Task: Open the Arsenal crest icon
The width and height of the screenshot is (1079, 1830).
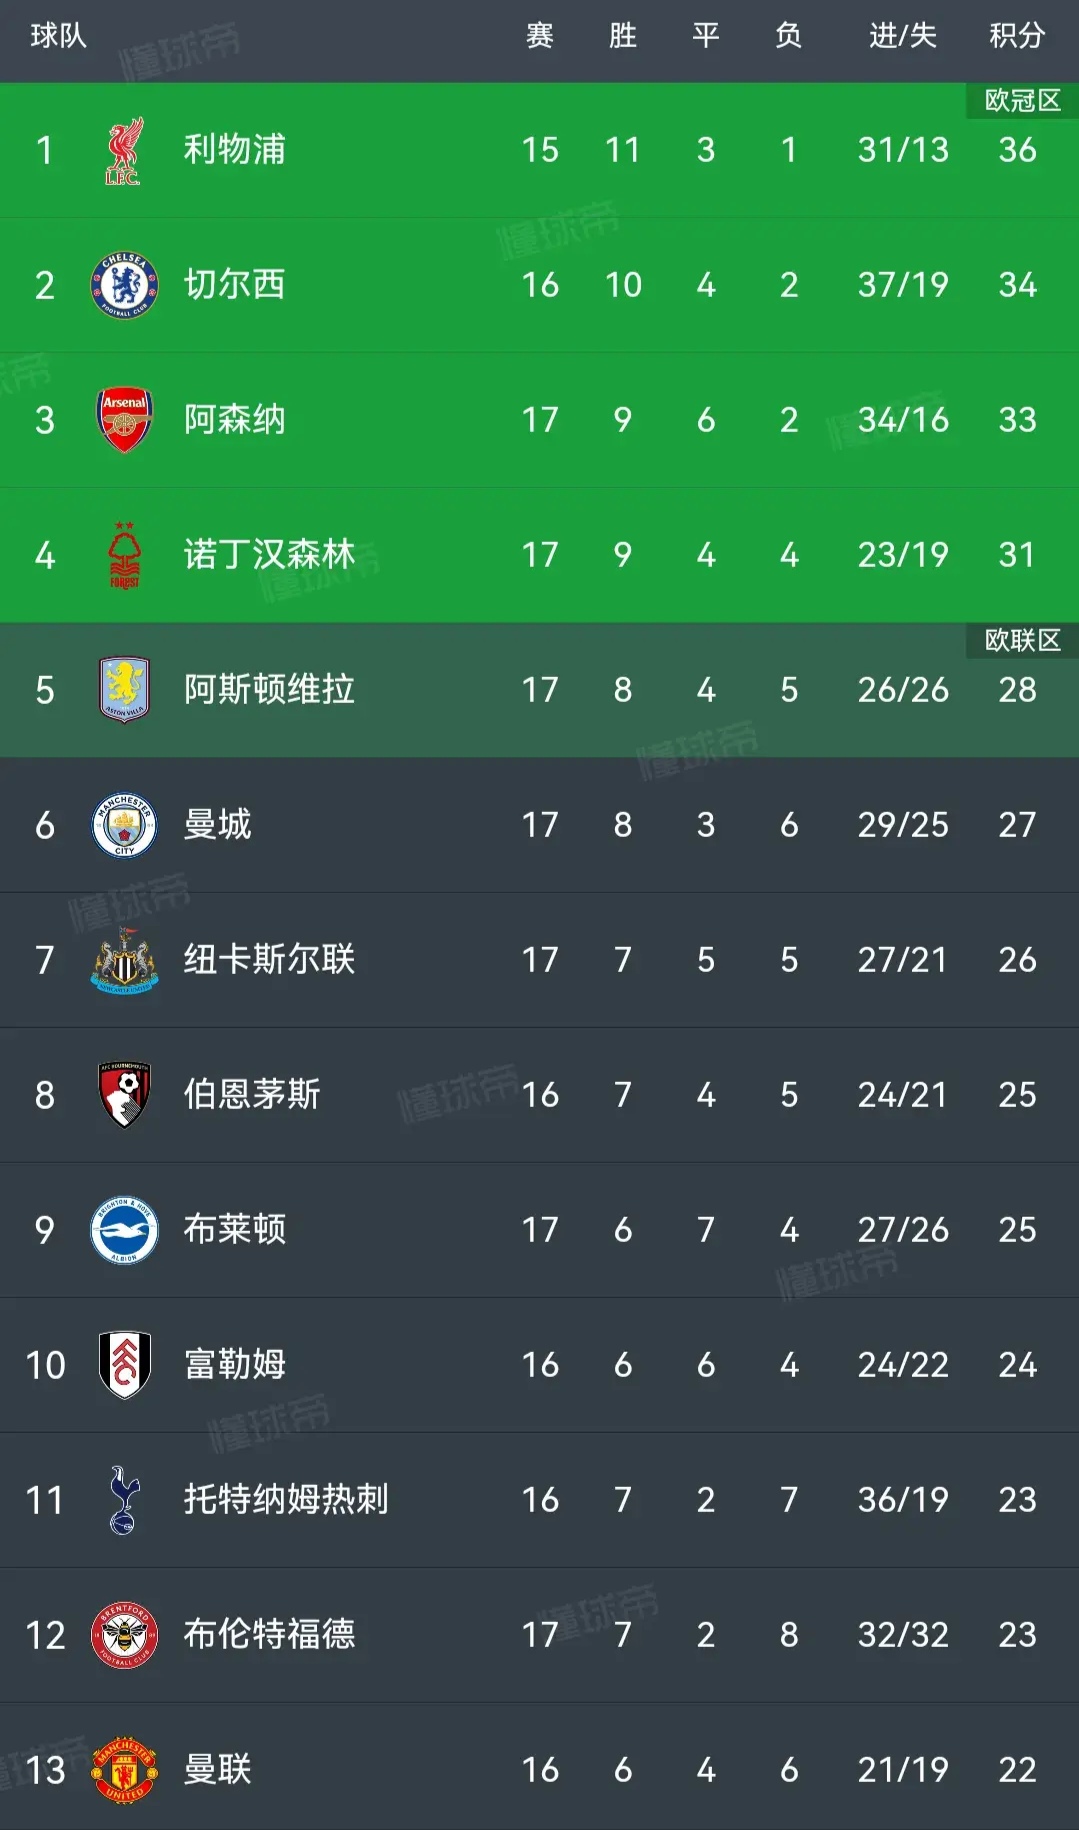Action: (124, 420)
